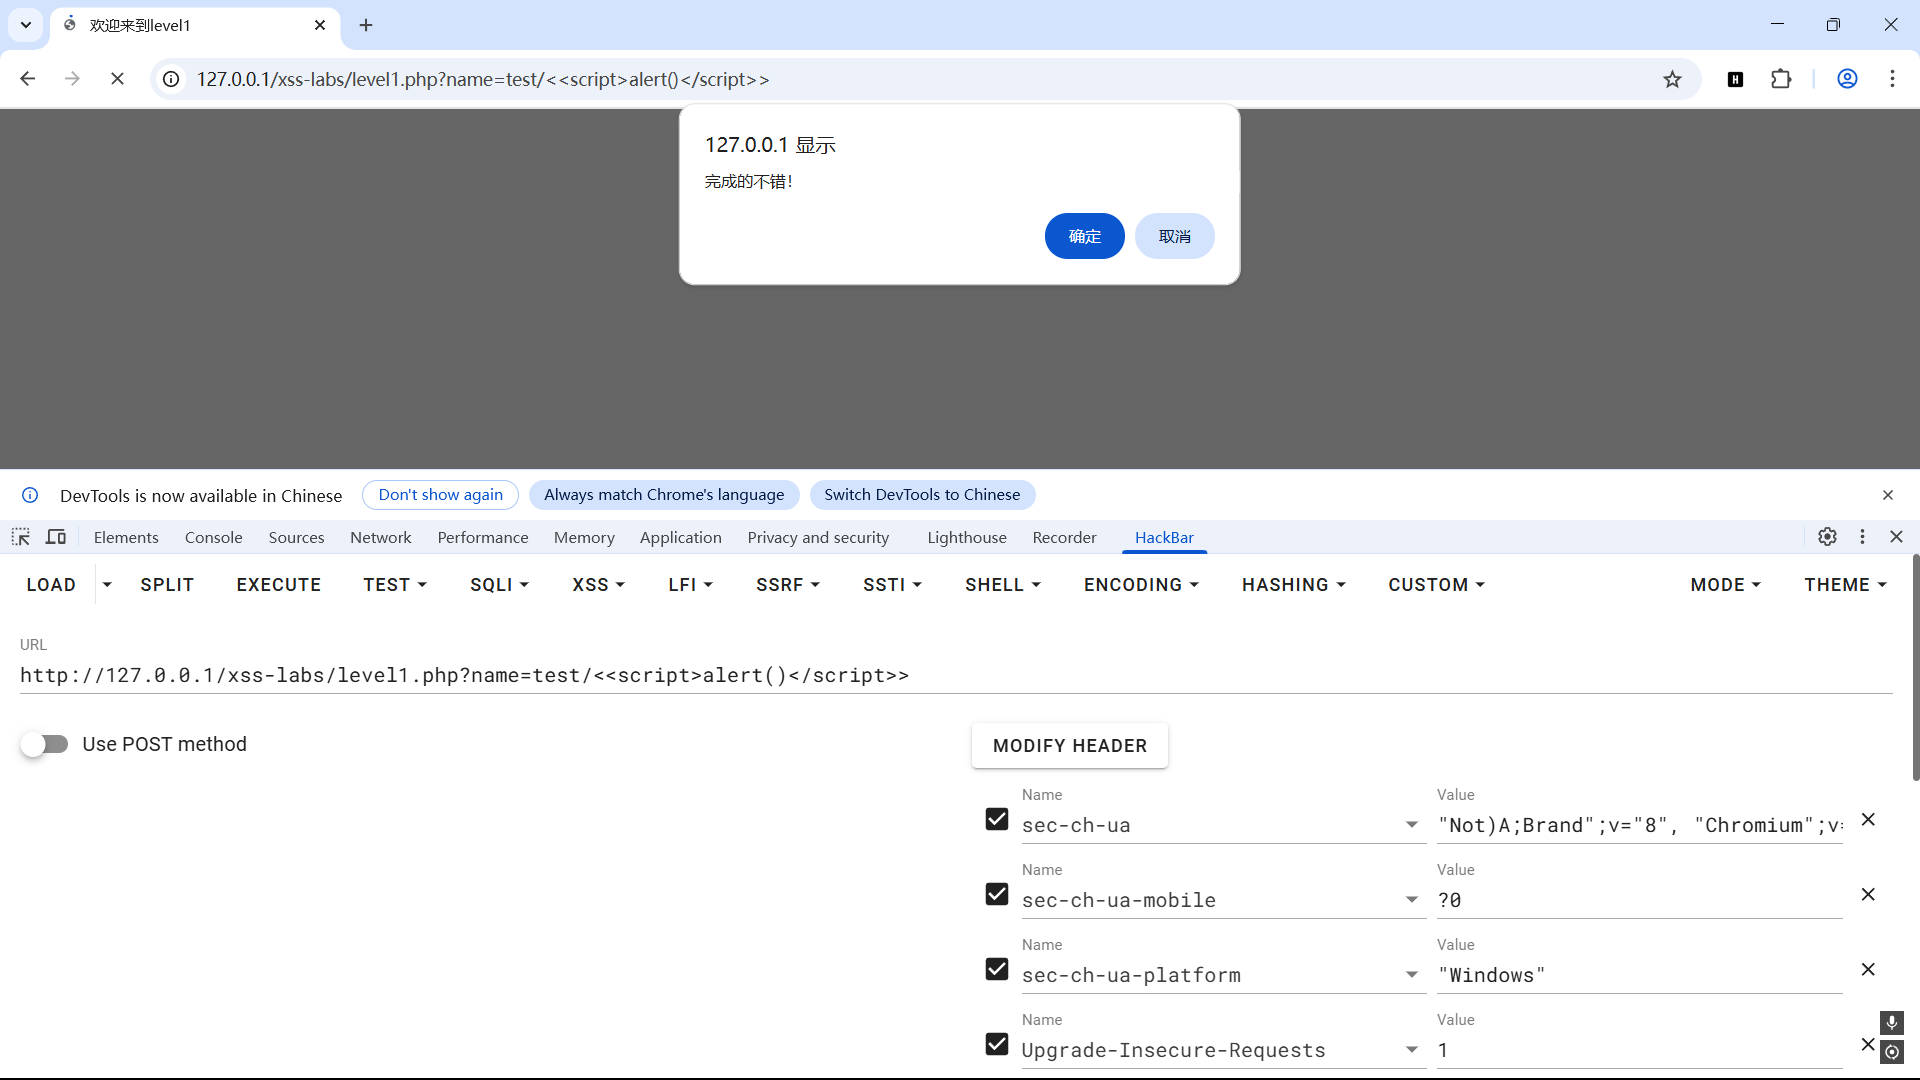The width and height of the screenshot is (1920, 1080).
Task: Remove the sec-ch-ua header row
Action: [1868, 819]
